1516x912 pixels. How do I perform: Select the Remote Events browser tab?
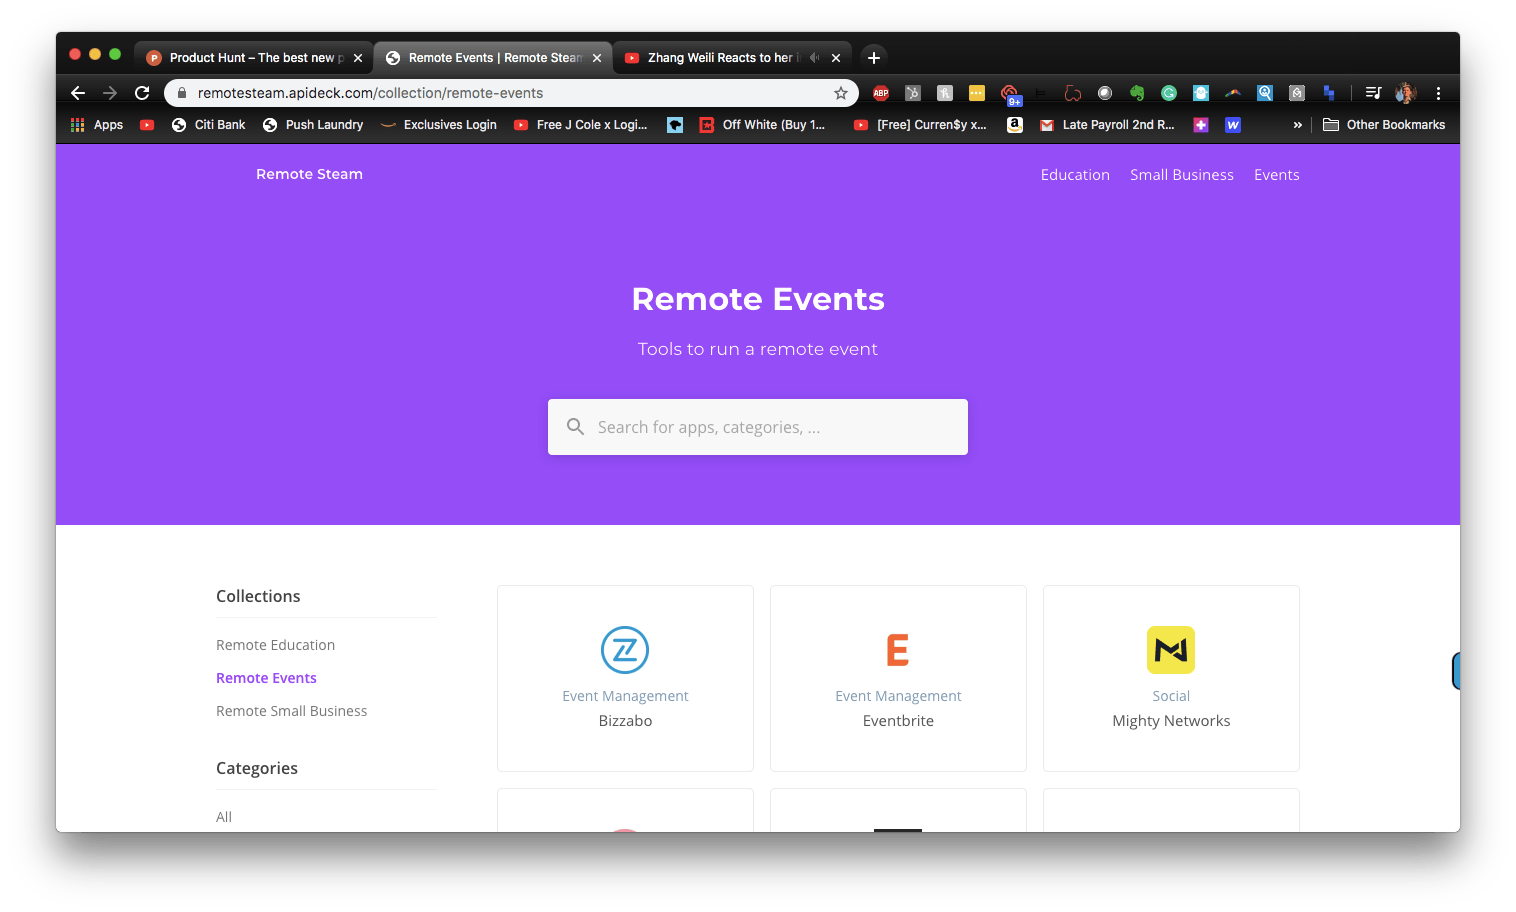(494, 58)
